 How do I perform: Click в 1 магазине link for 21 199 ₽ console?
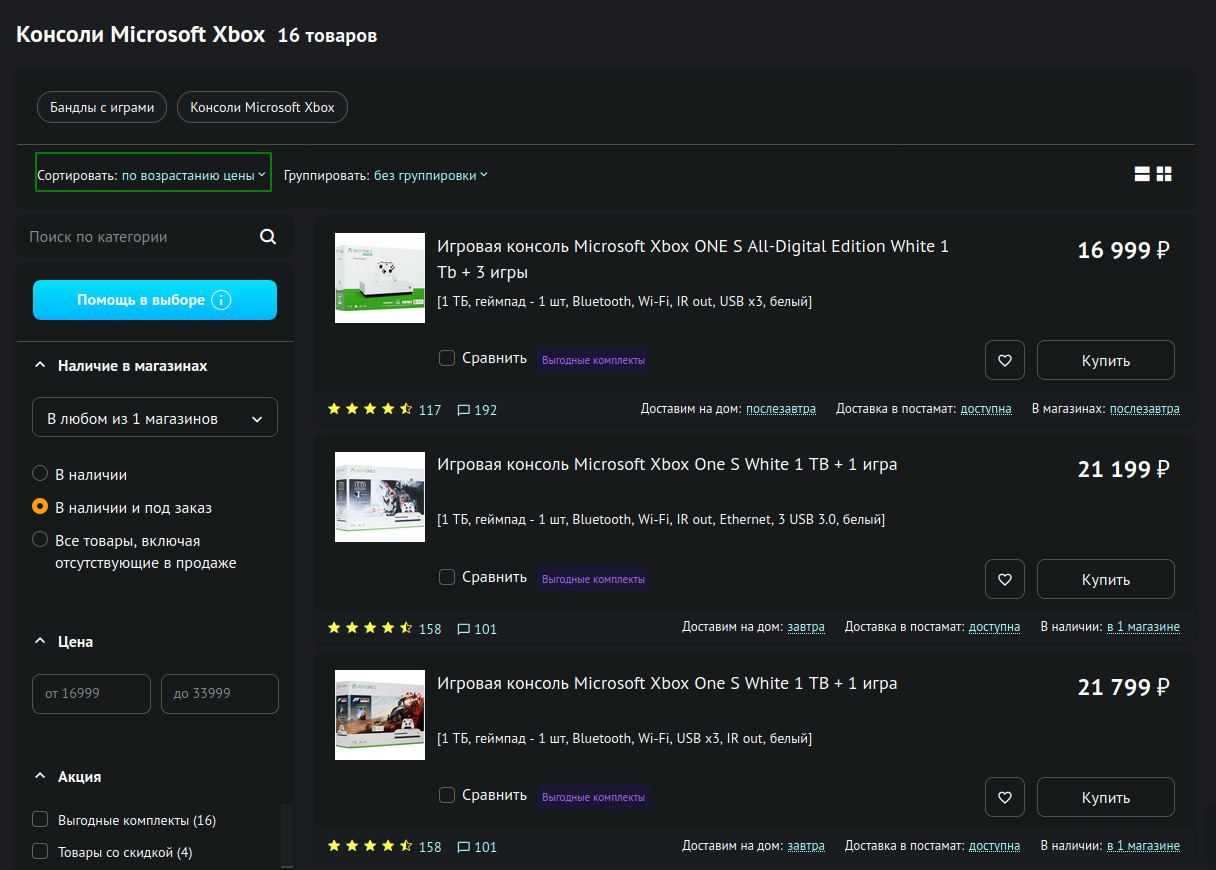click(x=1143, y=627)
